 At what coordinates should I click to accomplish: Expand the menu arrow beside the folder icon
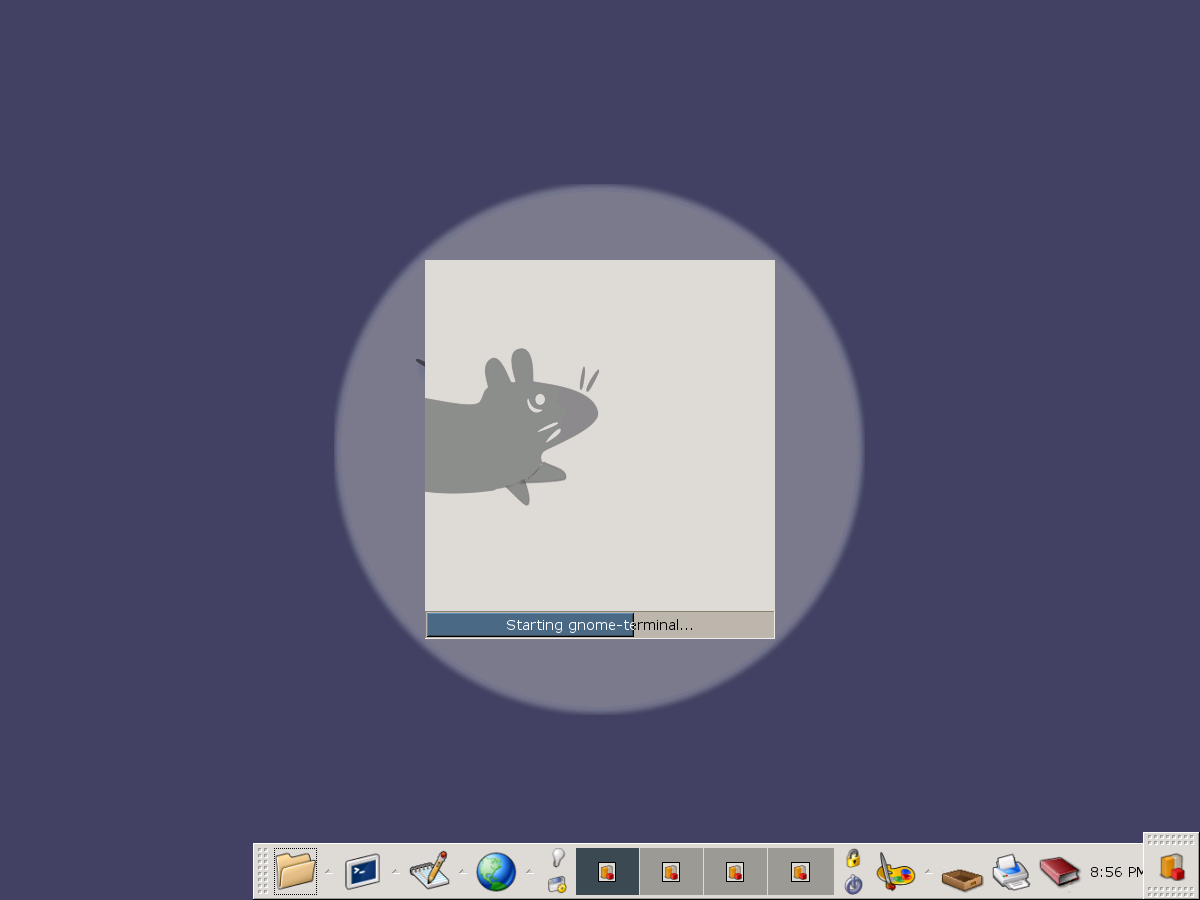point(328,872)
